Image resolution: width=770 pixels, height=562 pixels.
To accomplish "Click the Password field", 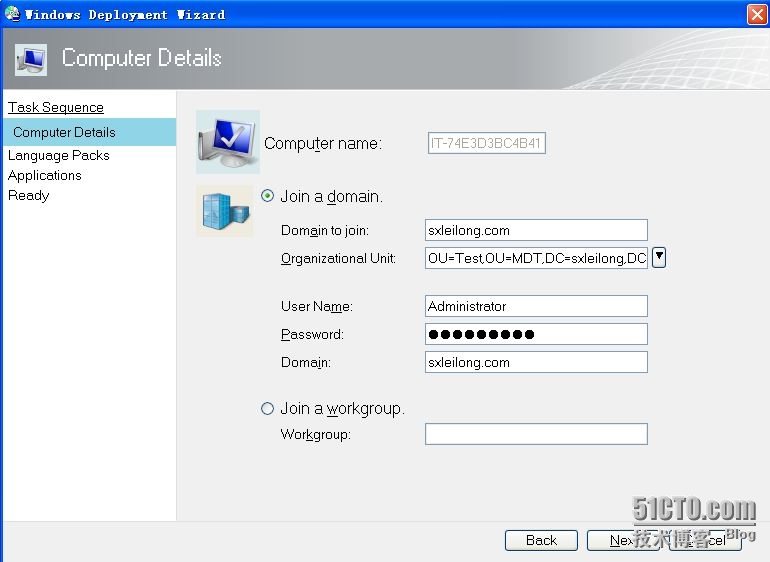I will tap(536, 334).
